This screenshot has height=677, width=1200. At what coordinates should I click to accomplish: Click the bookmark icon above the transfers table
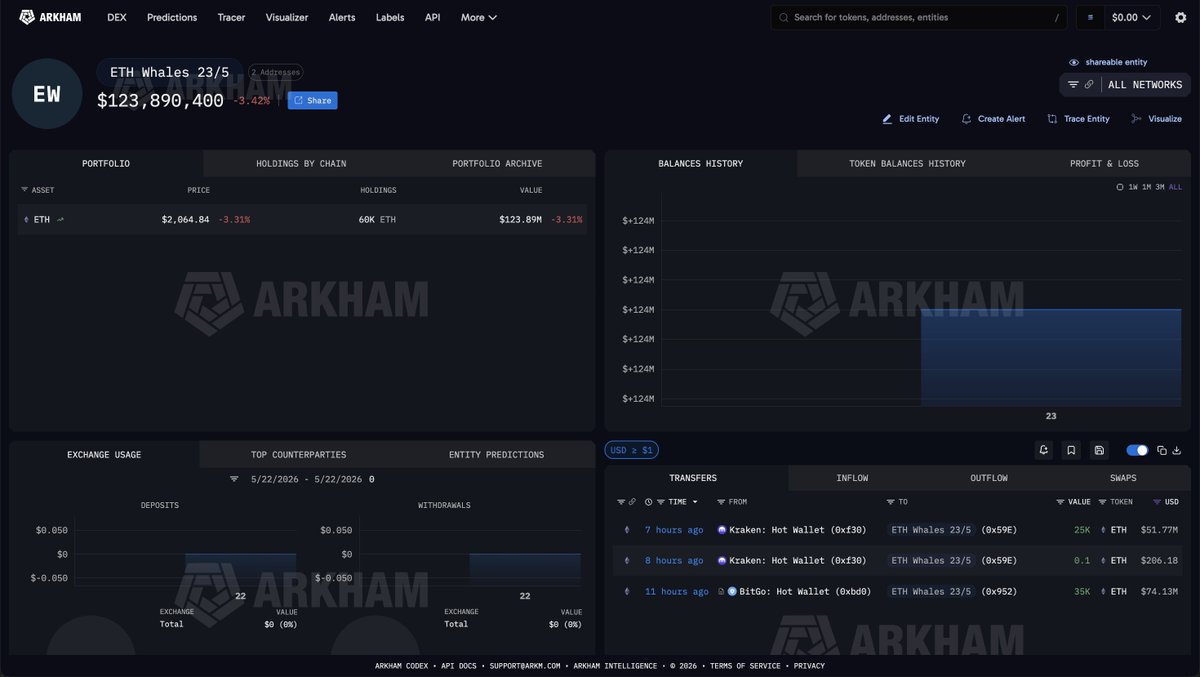click(1071, 450)
